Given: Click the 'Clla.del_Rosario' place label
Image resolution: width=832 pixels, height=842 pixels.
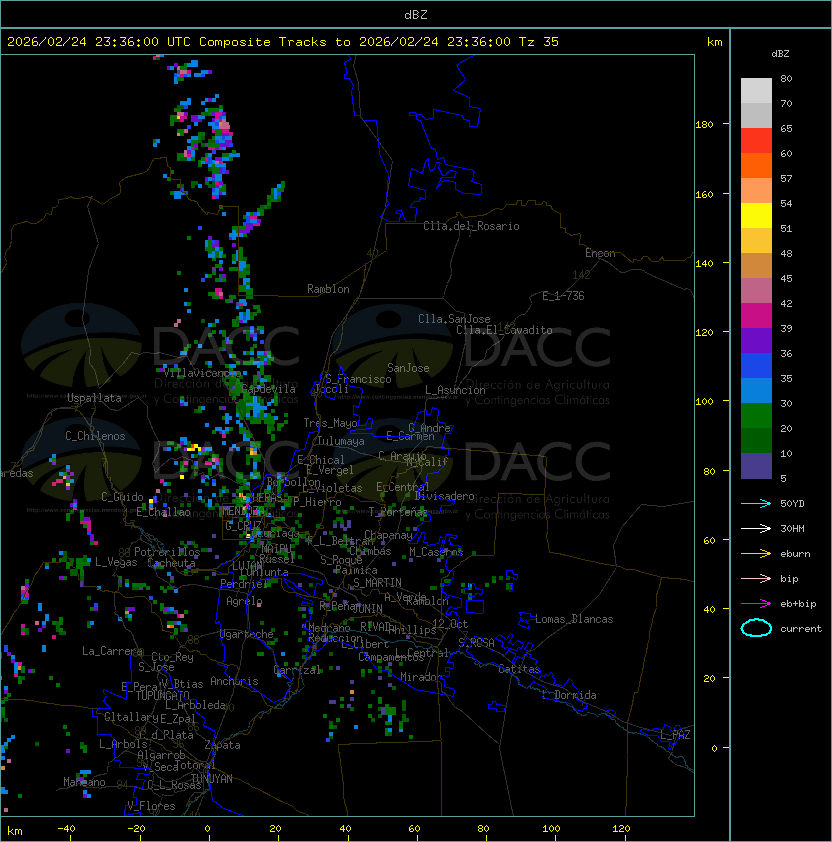Looking at the screenshot, I should (471, 226).
